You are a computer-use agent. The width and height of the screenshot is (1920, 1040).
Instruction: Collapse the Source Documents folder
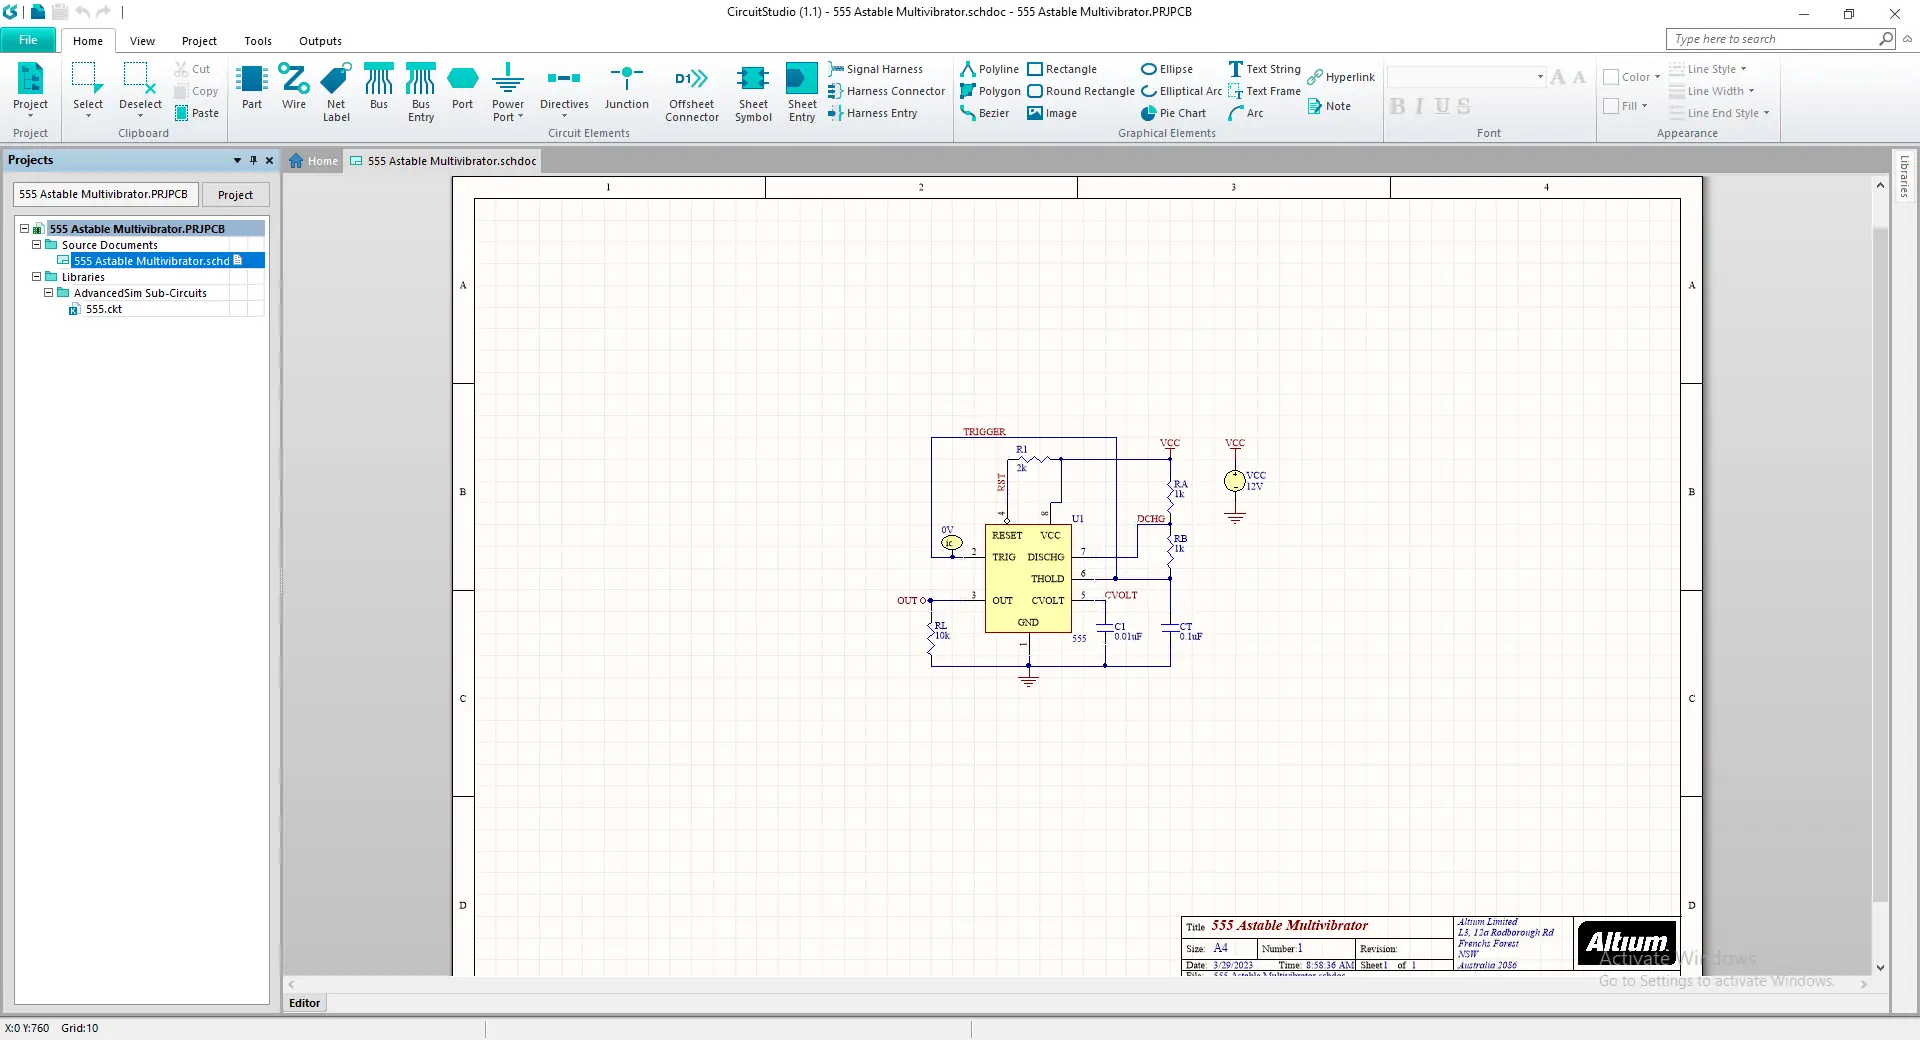[36, 244]
